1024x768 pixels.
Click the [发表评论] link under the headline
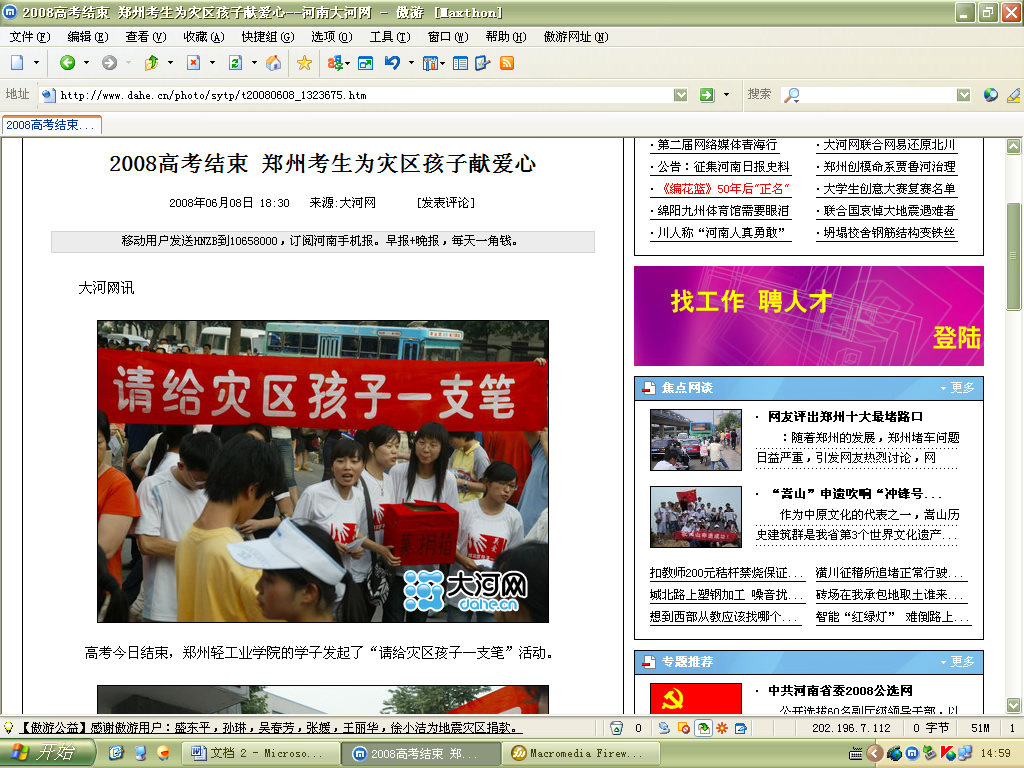[446, 203]
